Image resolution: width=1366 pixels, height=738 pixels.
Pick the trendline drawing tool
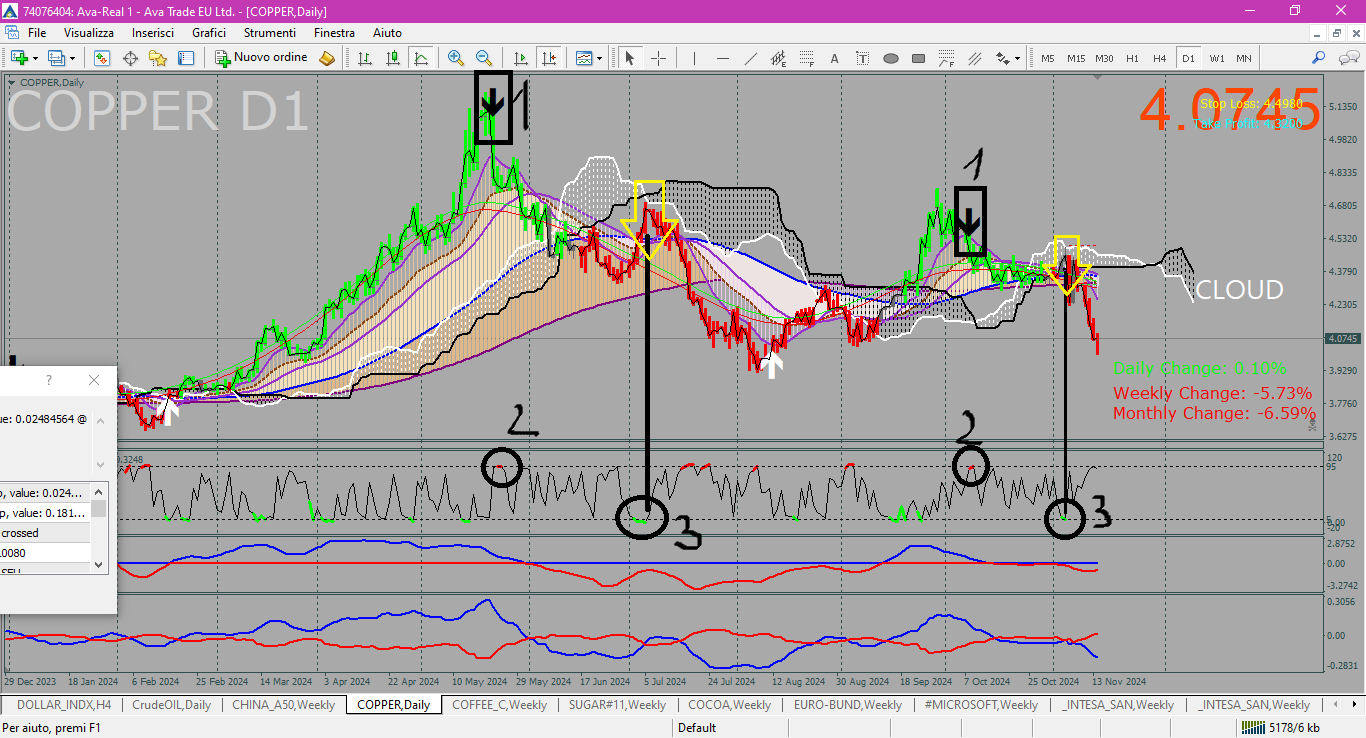tap(750, 58)
